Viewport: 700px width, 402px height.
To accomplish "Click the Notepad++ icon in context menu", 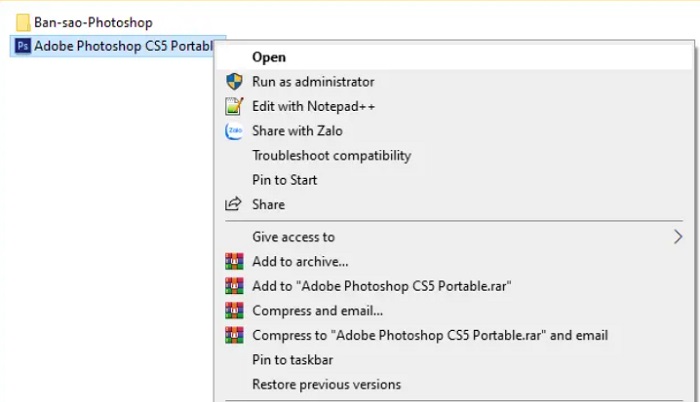I will pyautogui.click(x=234, y=106).
